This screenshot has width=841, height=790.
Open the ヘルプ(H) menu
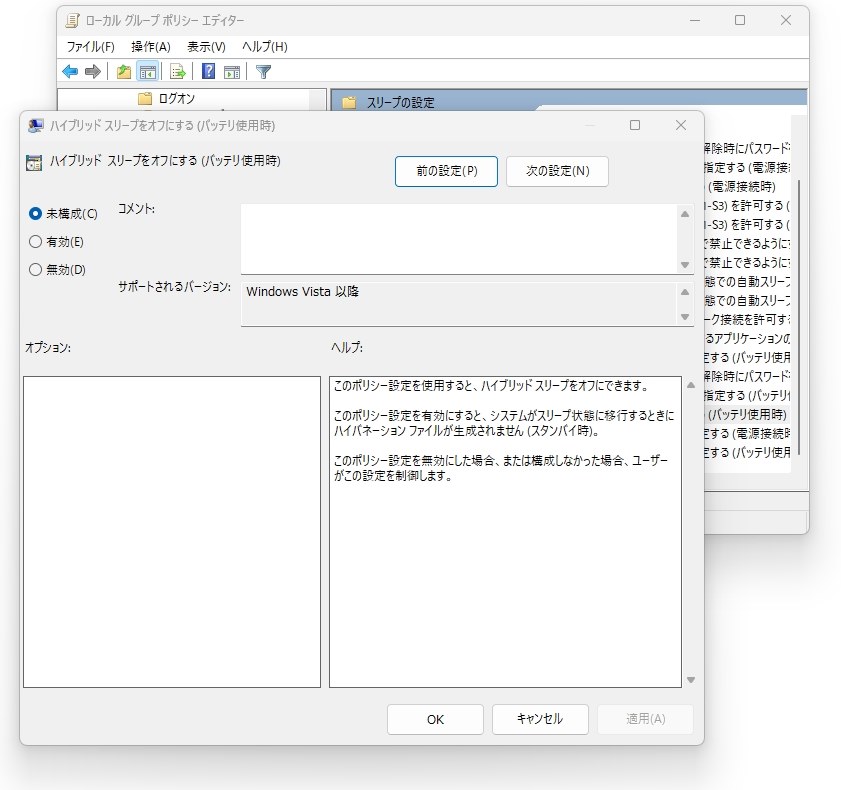point(264,47)
